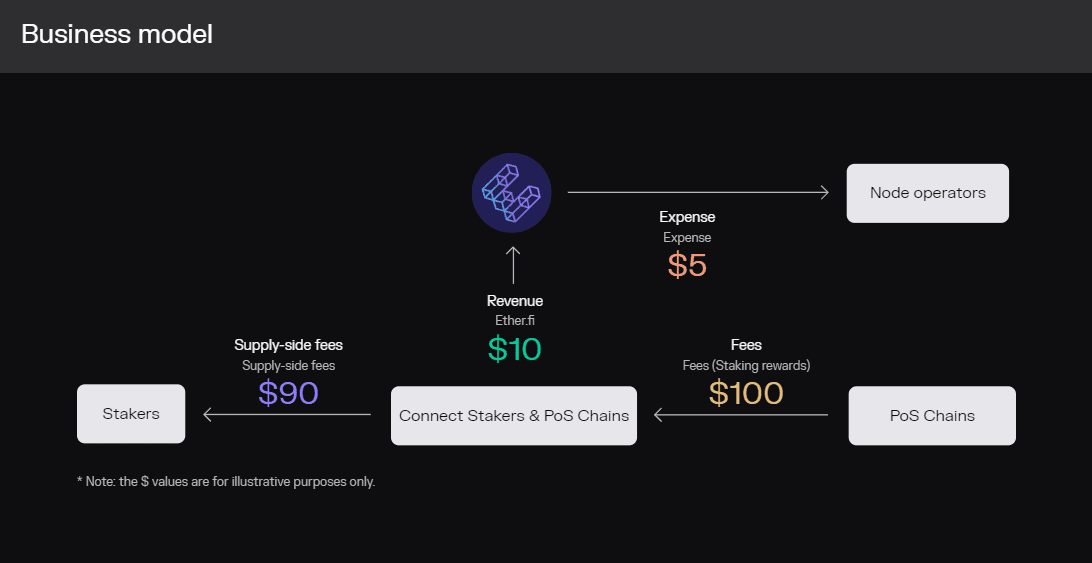Image resolution: width=1092 pixels, height=563 pixels.
Task: Click the Node operators box
Action: pyautogui.click(x=927, y=193)
